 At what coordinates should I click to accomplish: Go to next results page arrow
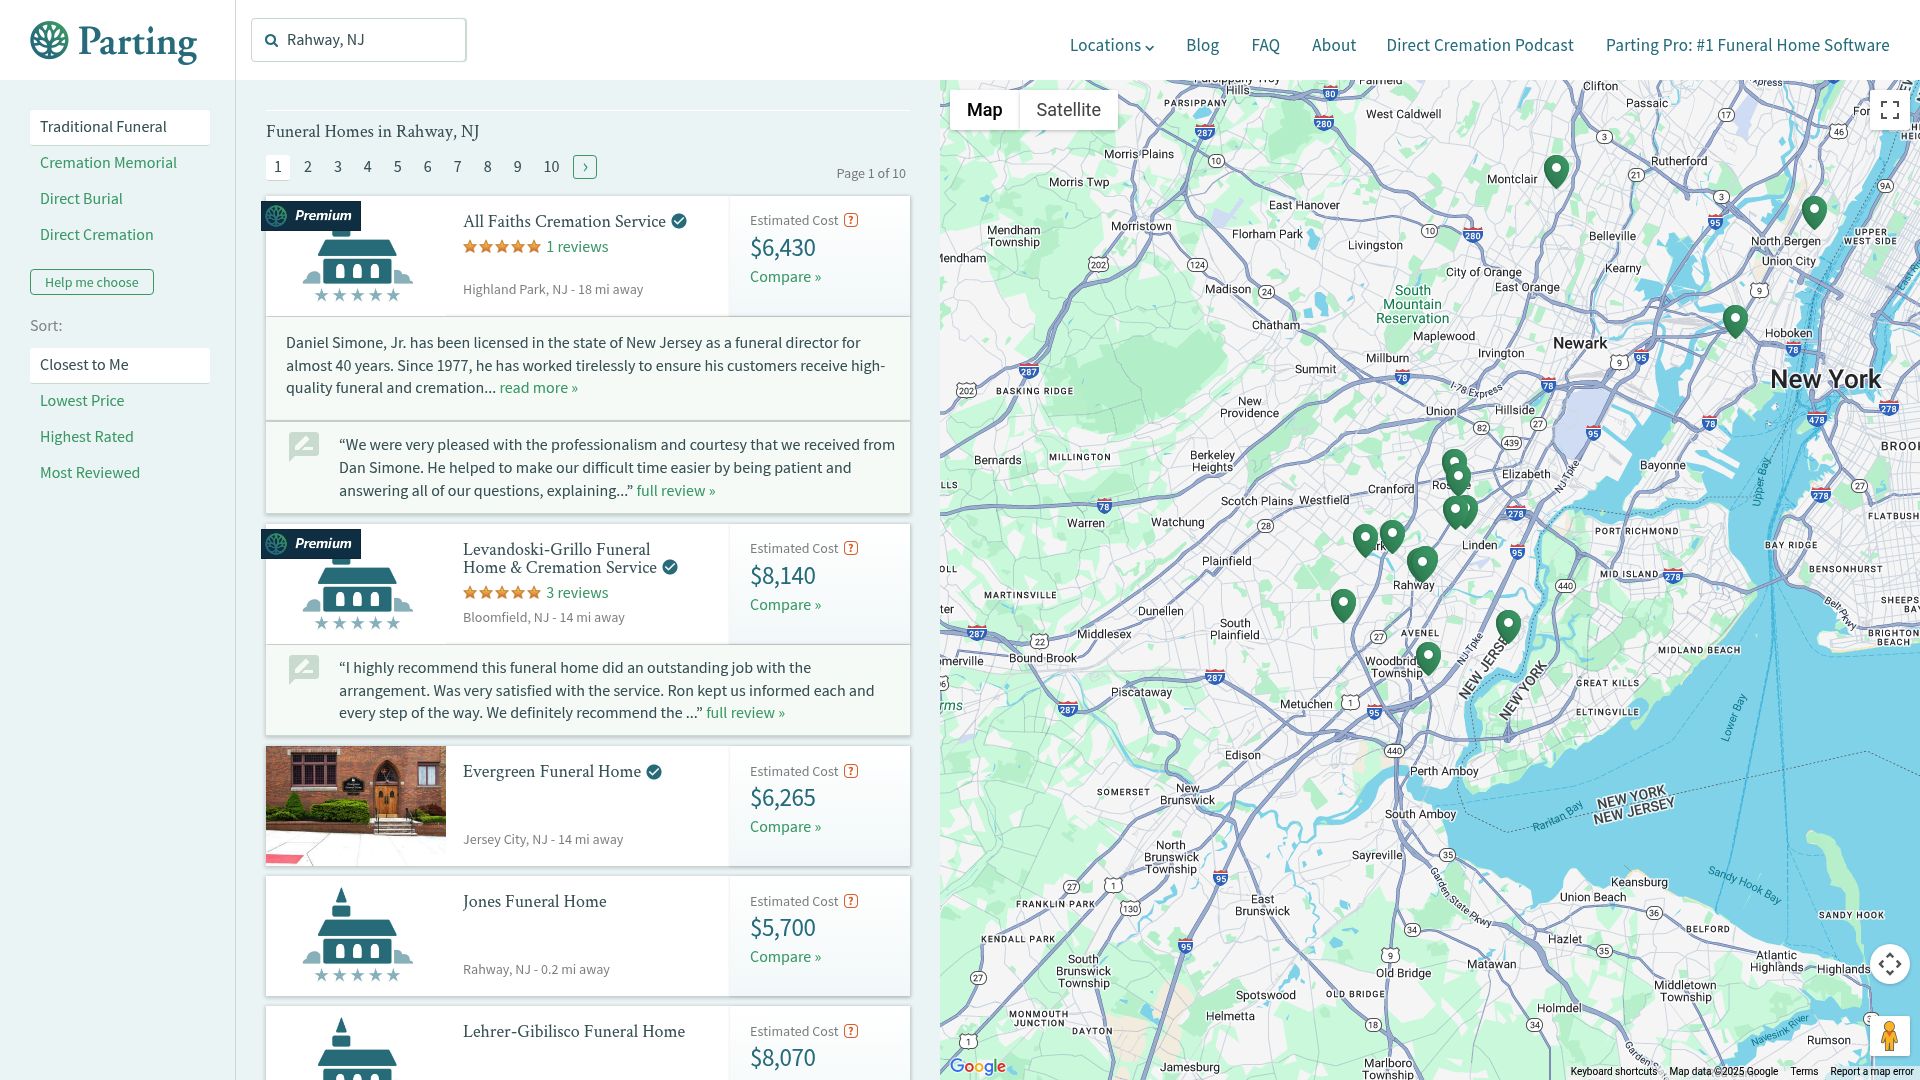point(585,167)
